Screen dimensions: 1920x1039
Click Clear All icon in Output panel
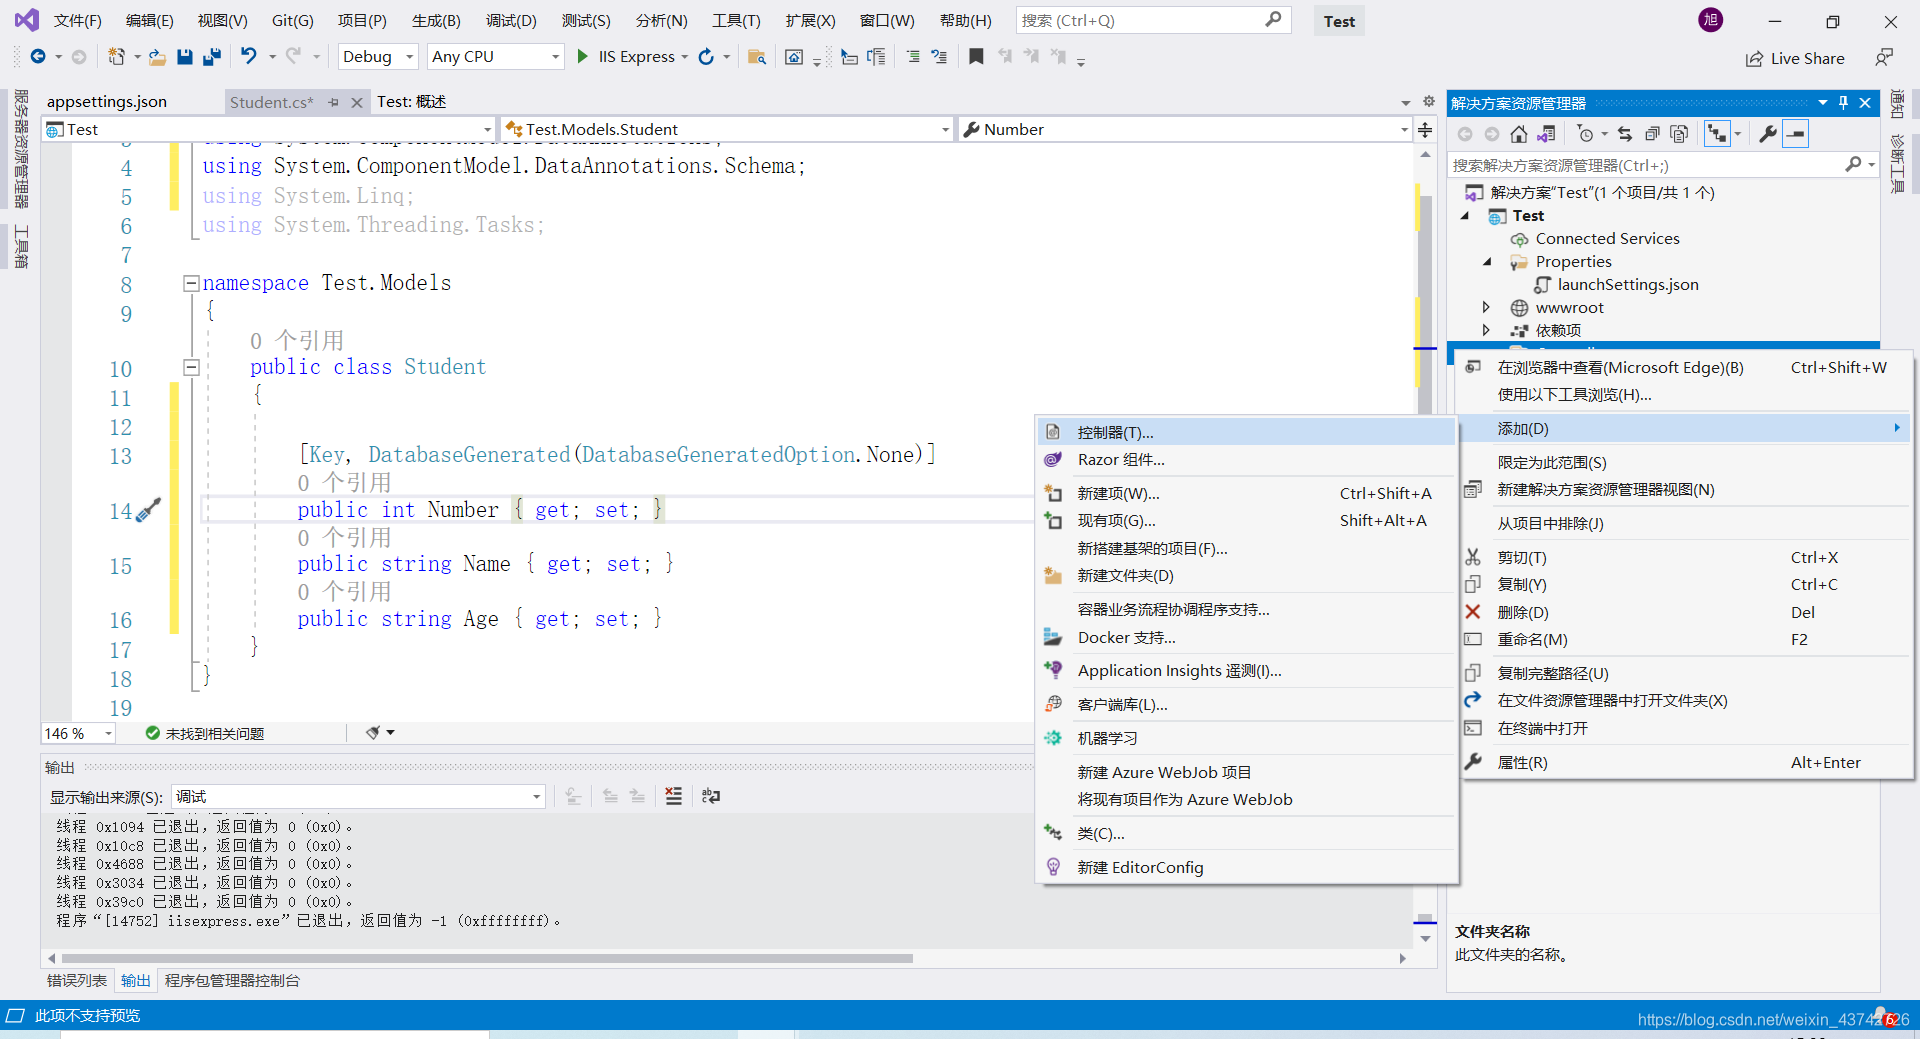[674, 796]
